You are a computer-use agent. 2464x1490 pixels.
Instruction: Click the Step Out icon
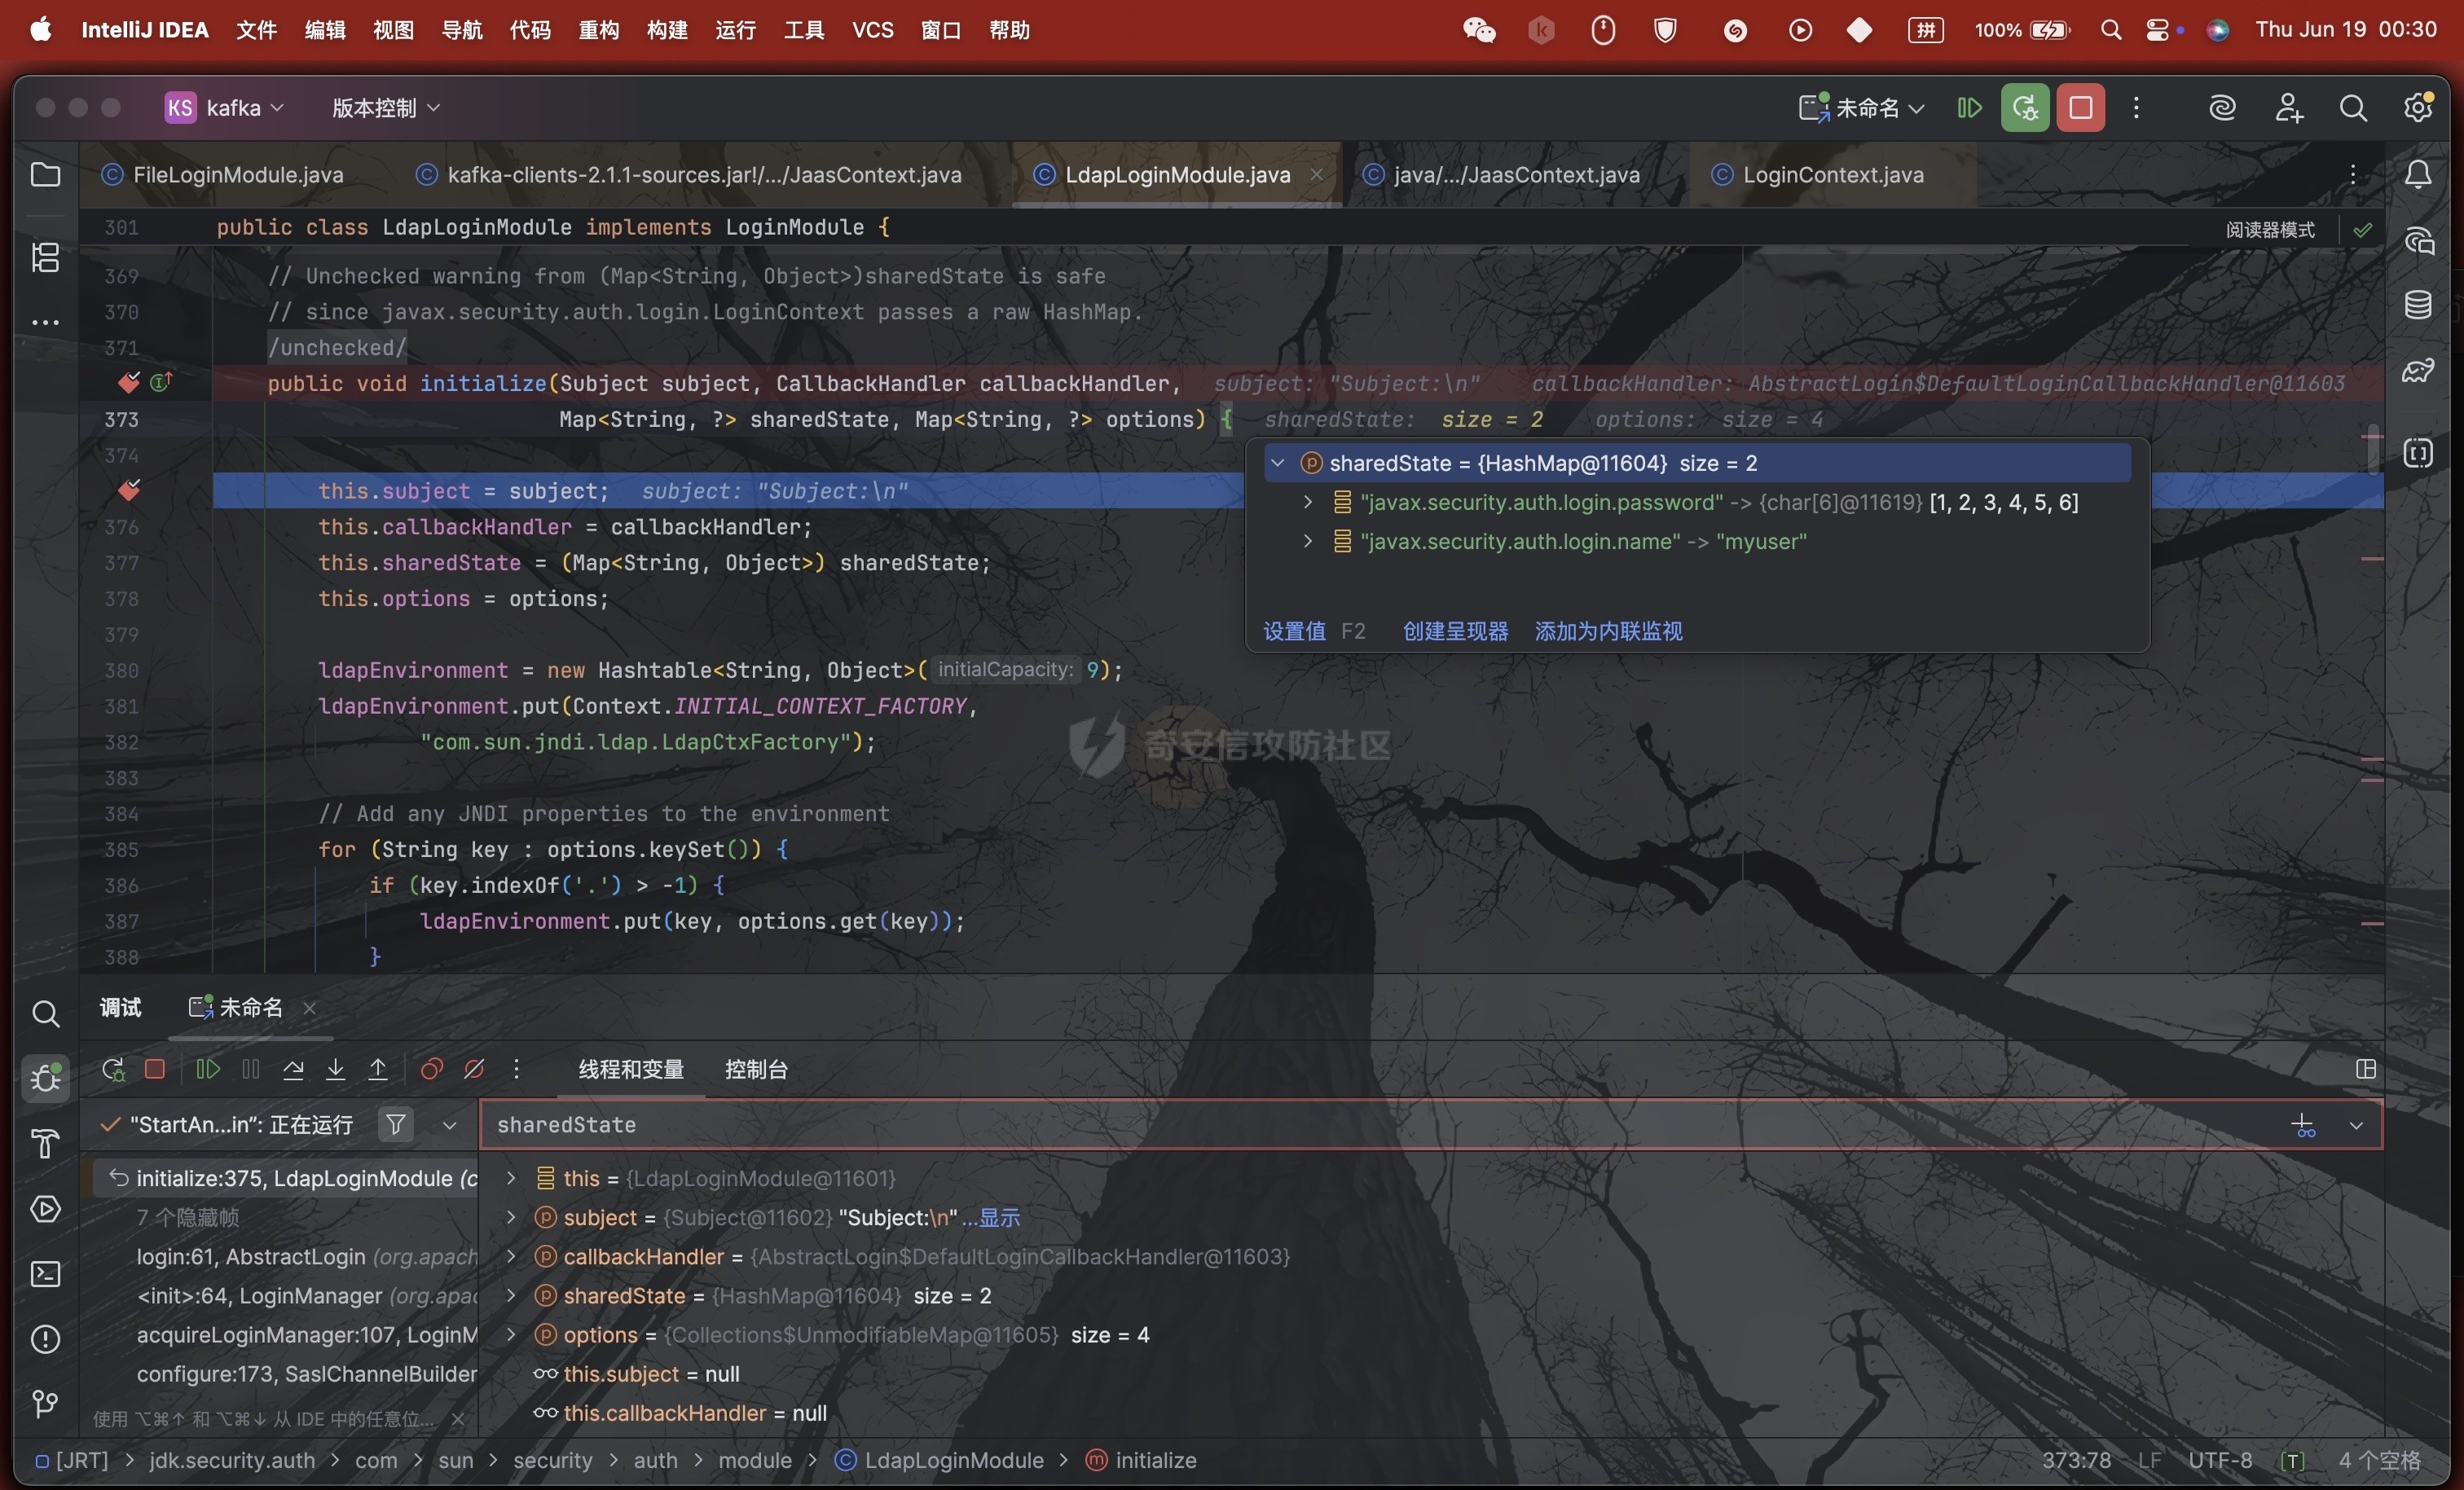pos(378,1069)
